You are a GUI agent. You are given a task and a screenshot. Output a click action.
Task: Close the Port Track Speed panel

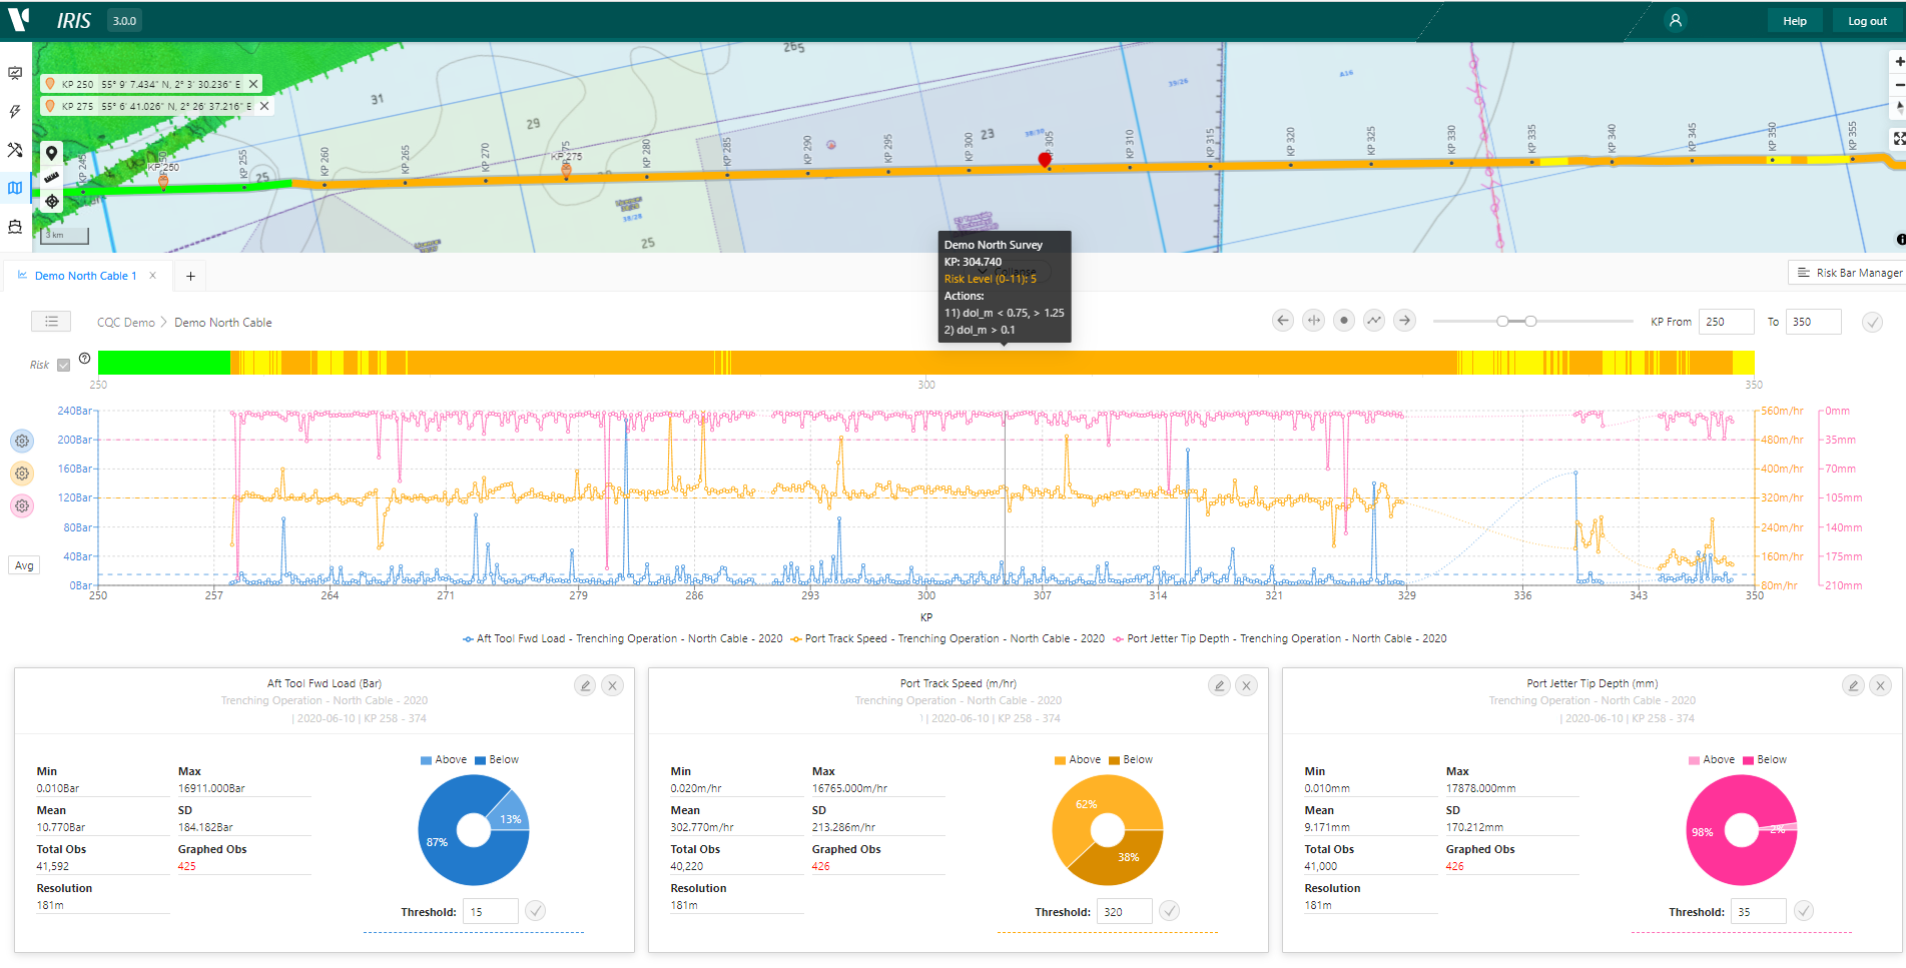[x=1247, y=685]
